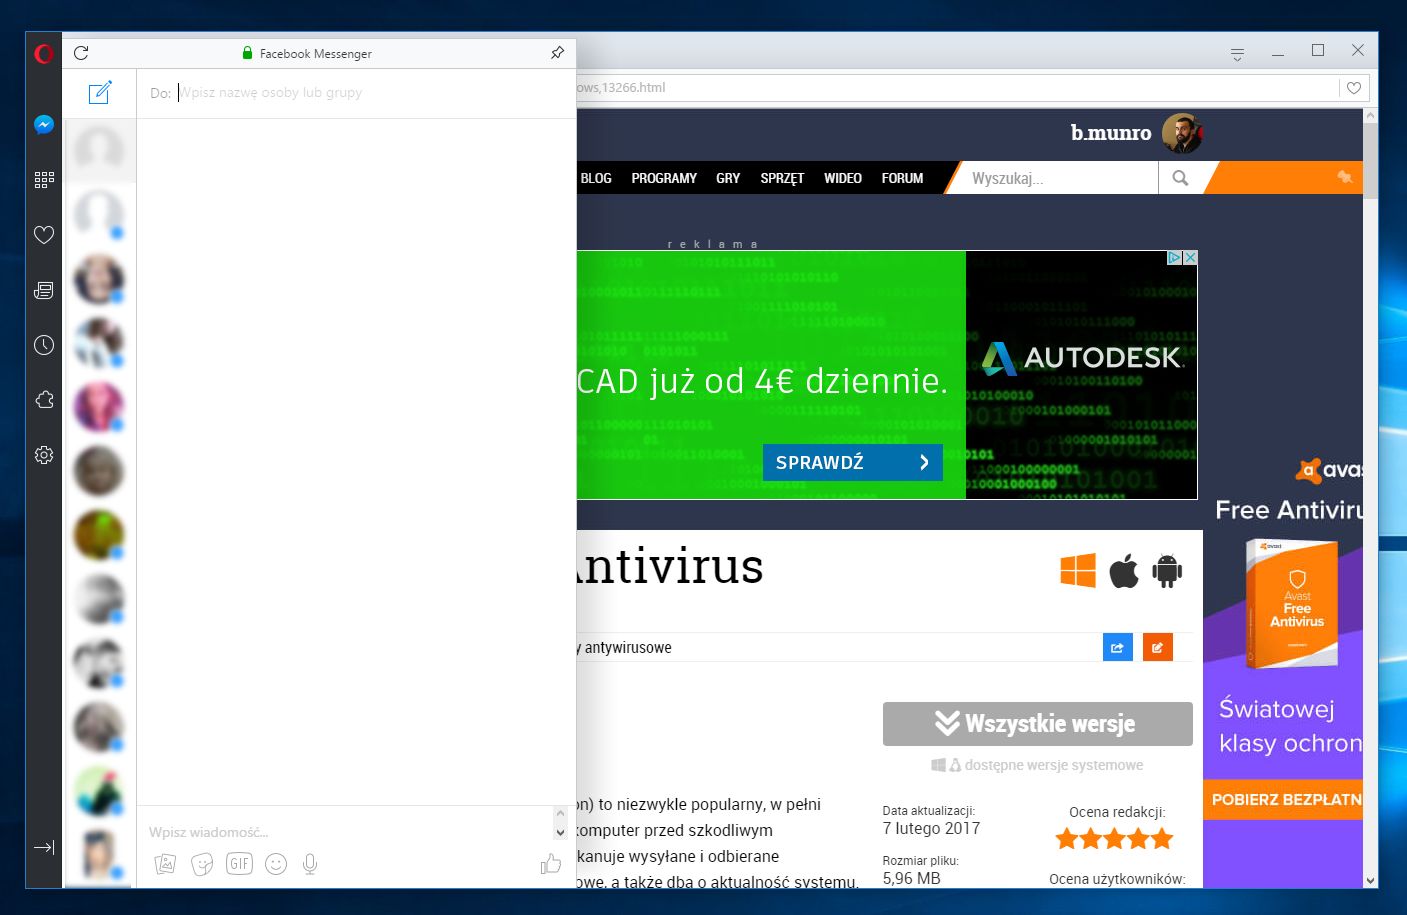Open Settings gear in the sidebar

44,455
